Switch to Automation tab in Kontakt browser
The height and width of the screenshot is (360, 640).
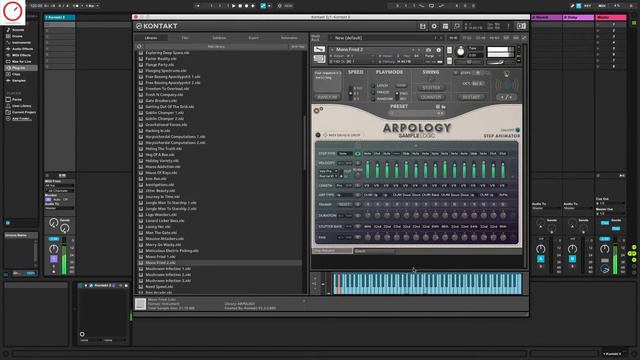pos(289,38)
